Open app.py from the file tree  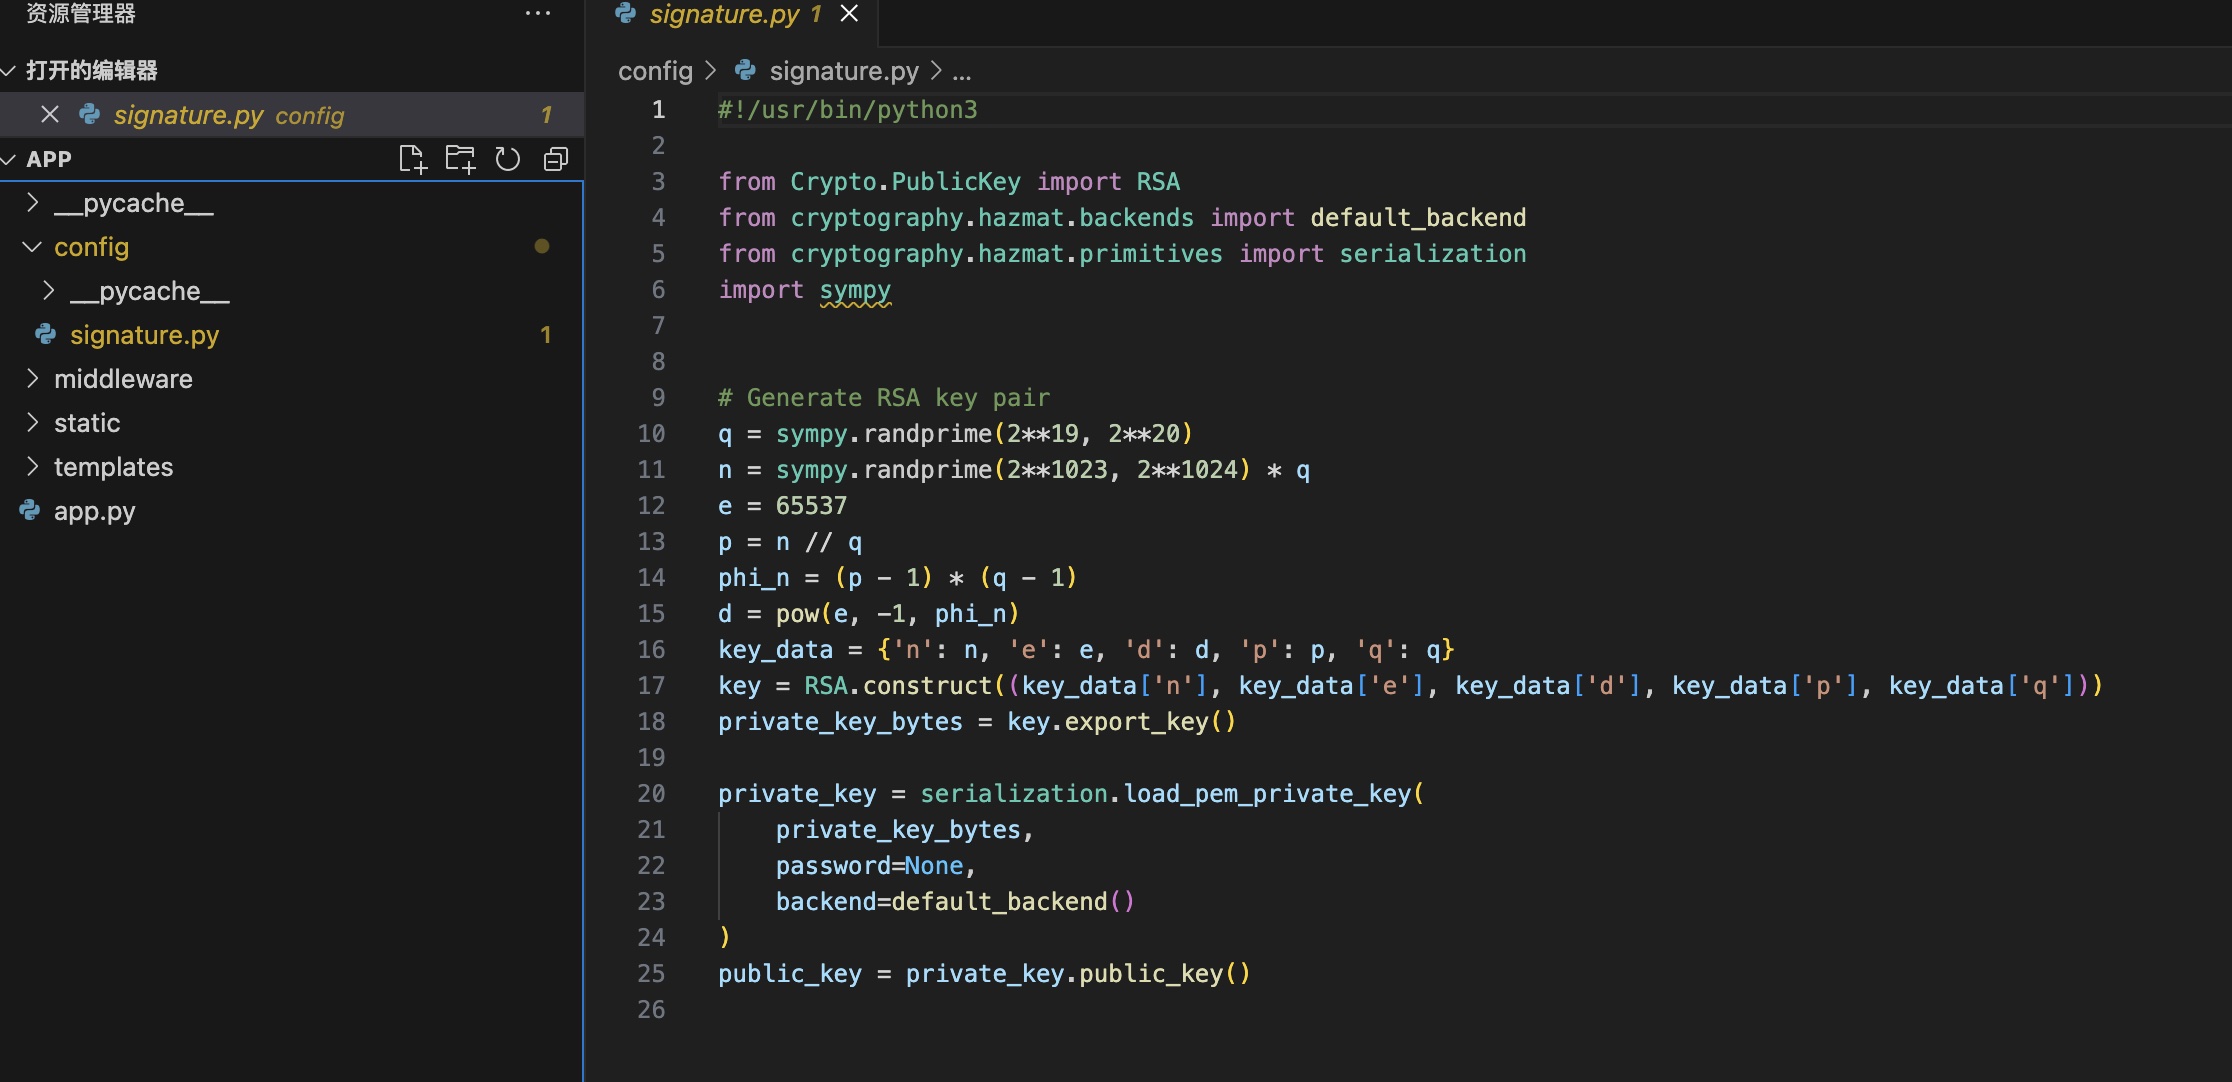tap(94, 511)
